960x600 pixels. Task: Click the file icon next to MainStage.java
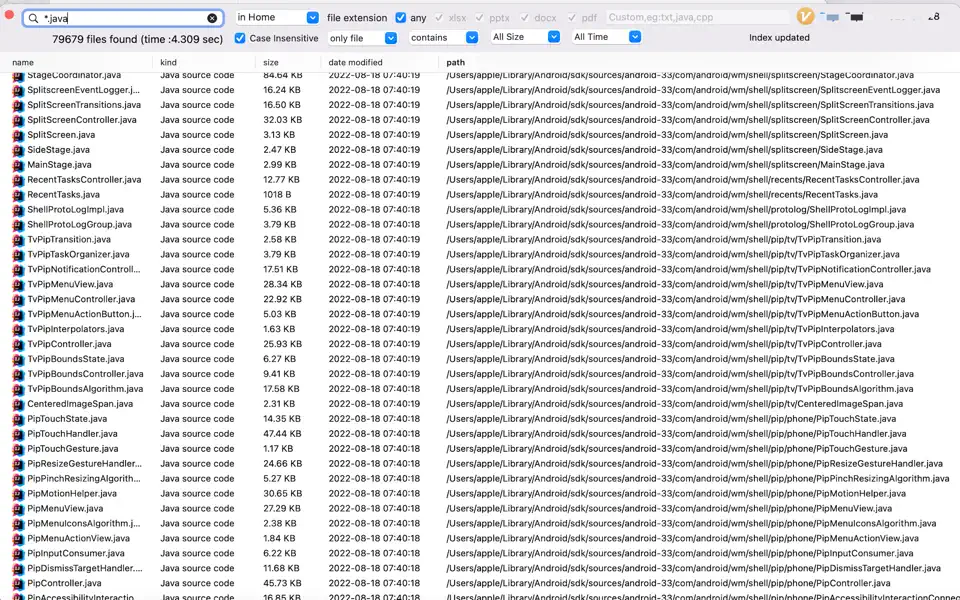[17, 165]
